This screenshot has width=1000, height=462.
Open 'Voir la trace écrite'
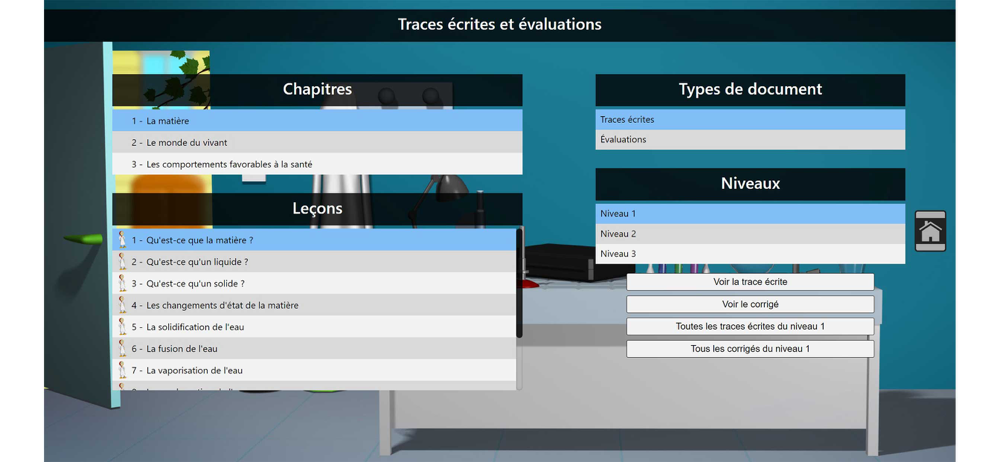coord(750,282)
